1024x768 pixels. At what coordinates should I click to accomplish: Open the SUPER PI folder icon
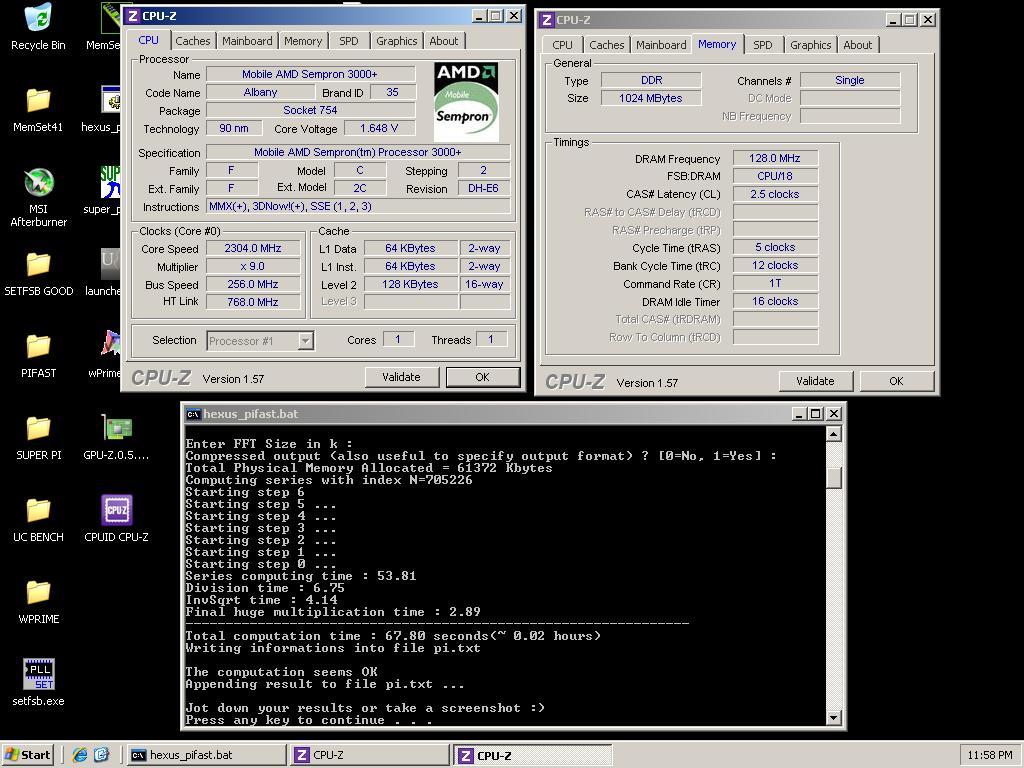pos(38,437)
